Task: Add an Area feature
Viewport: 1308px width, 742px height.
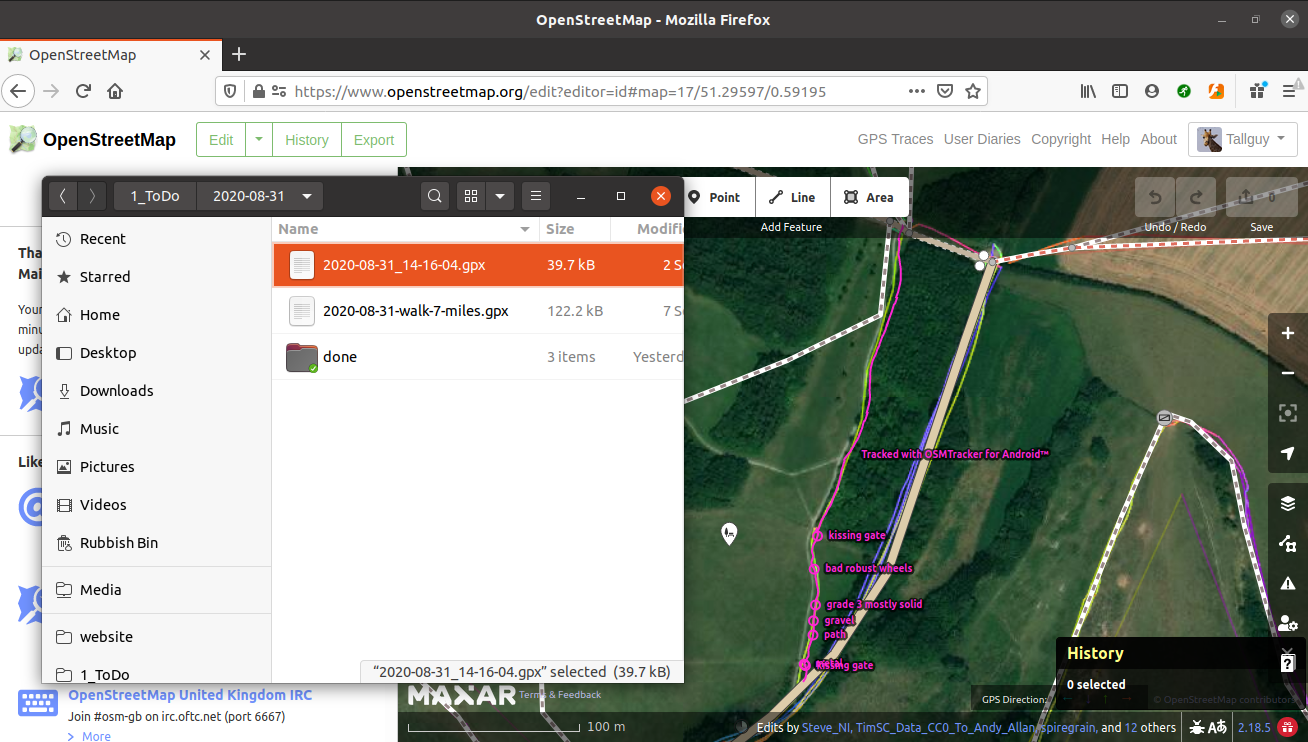Action: pyautogui.click(x=869, y=197)
